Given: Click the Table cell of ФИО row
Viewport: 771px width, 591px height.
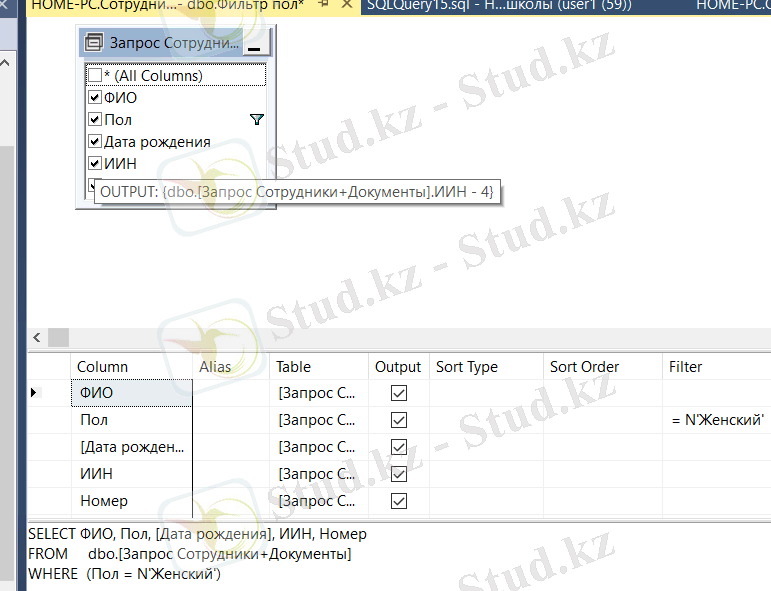Looking at the screenshot, I should pyautogui.click(x=319, y=393).
